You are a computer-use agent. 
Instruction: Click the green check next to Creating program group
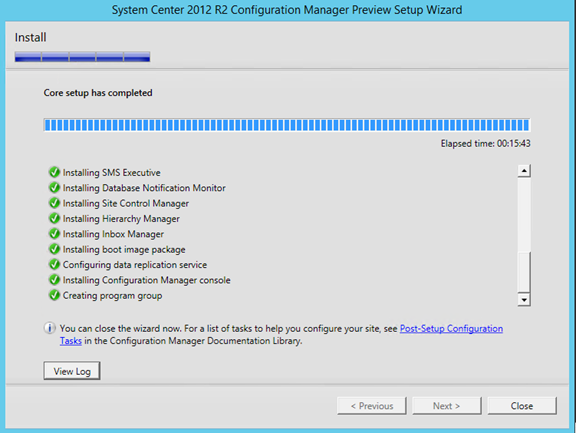click(x=54, y=295)
